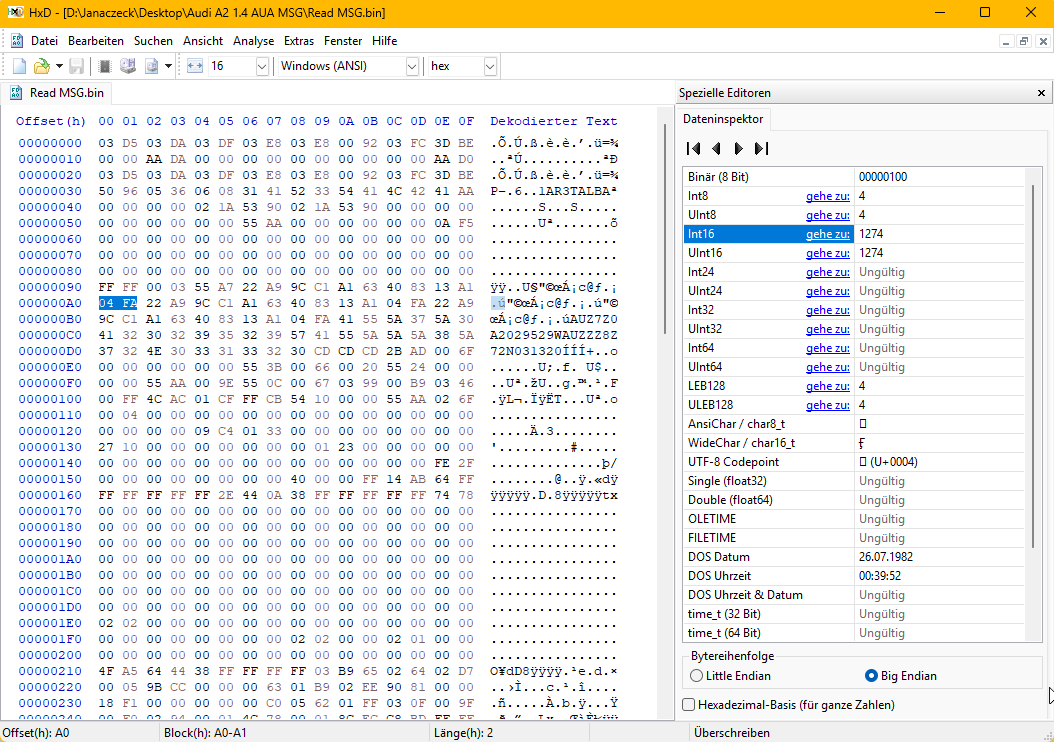Open the Windows (ANSI) charset dropdown
1054x742 pixels.
[412, 66]
